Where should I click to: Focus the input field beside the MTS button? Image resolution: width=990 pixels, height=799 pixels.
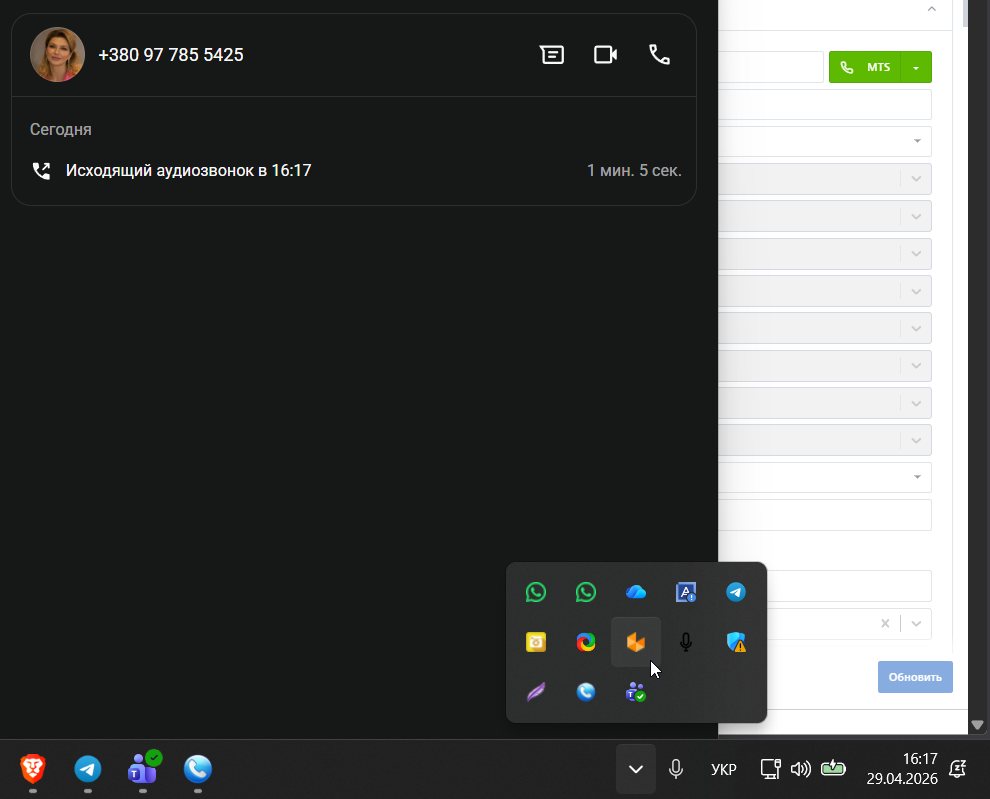tap(771, 67)
